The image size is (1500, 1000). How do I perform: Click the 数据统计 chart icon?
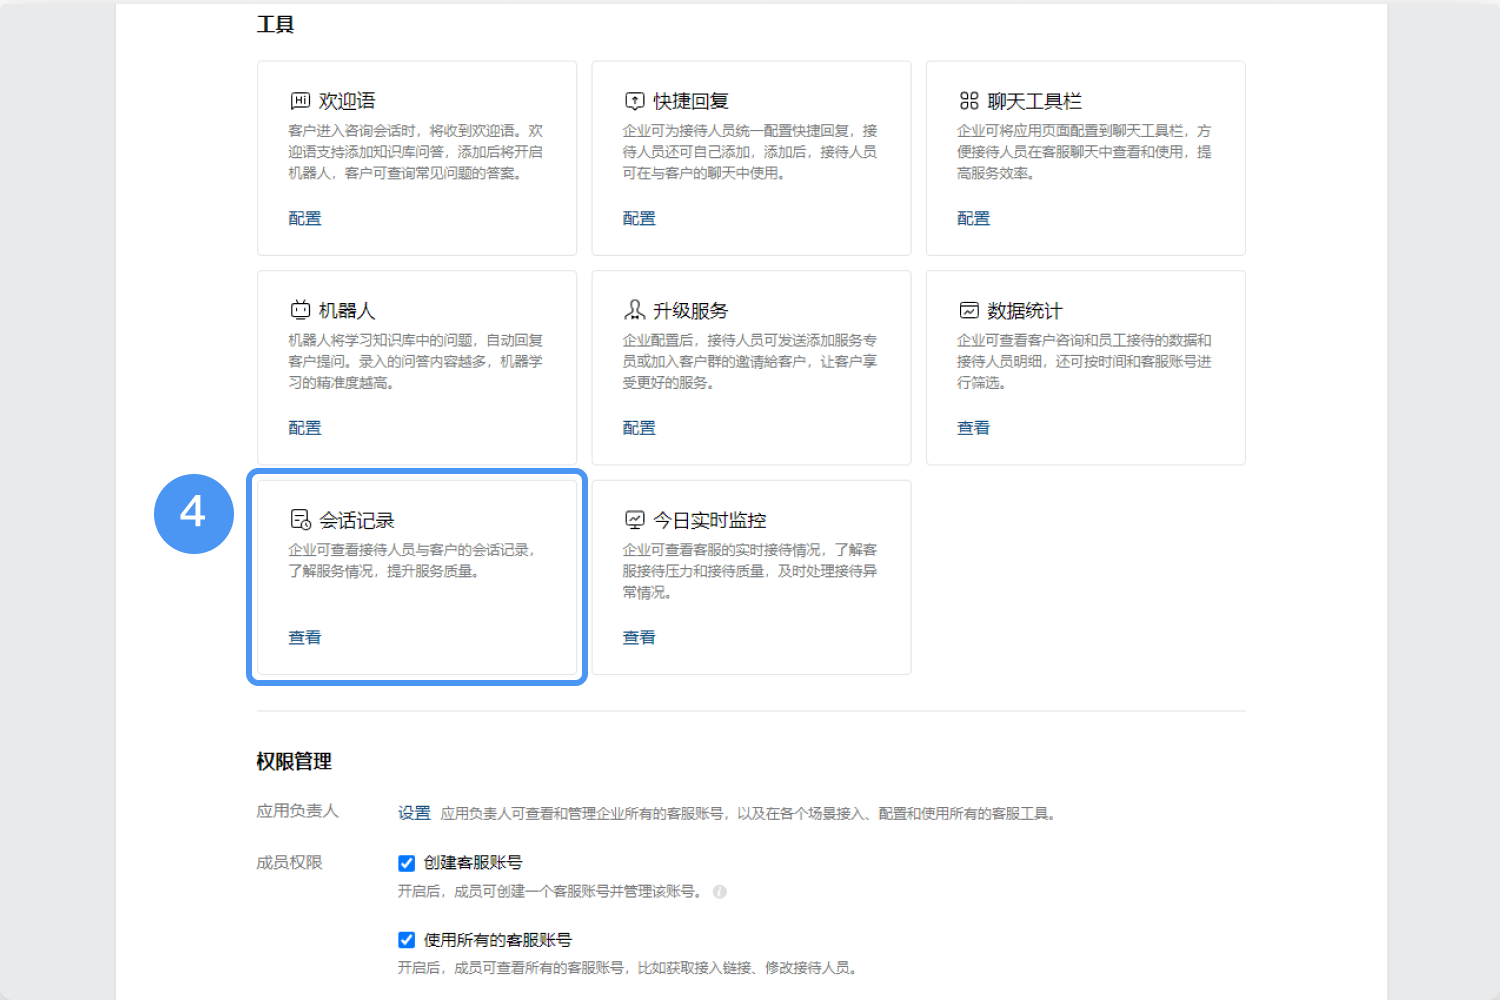[x=969, y=310]
